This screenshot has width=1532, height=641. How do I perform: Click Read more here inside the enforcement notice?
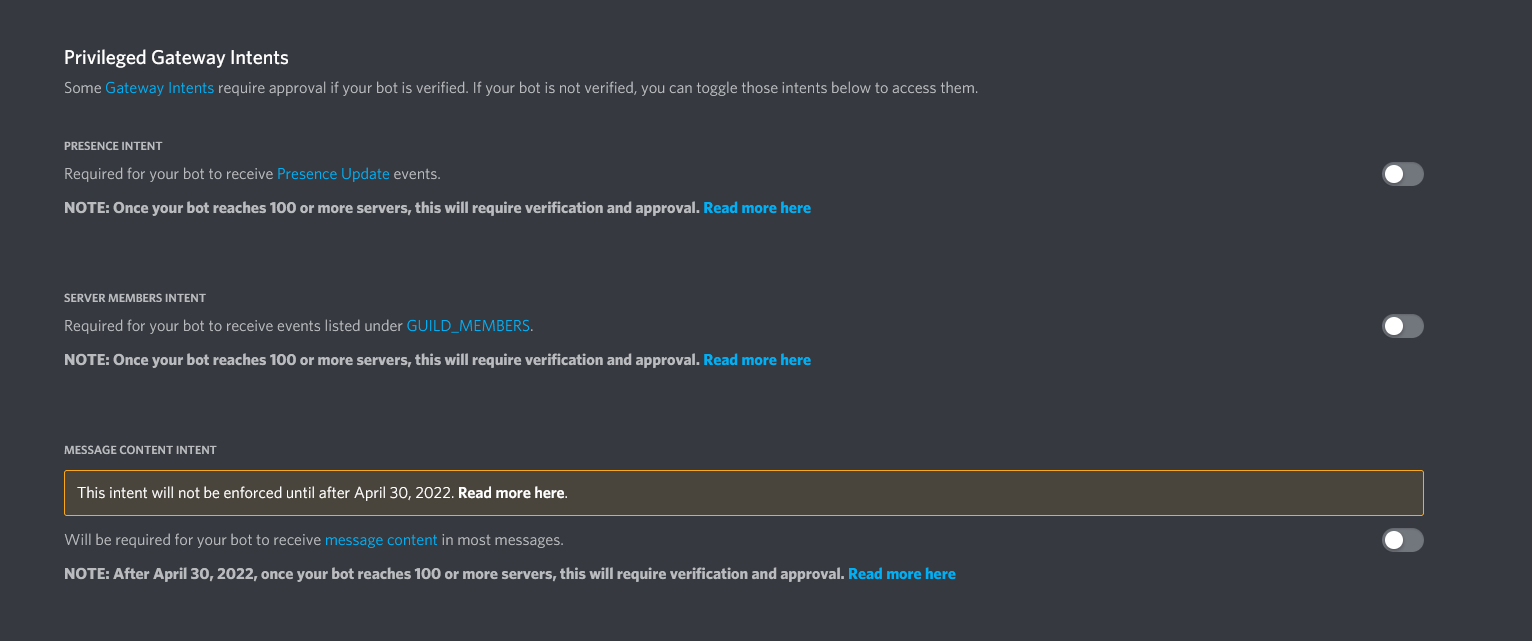tap(511, 492)
